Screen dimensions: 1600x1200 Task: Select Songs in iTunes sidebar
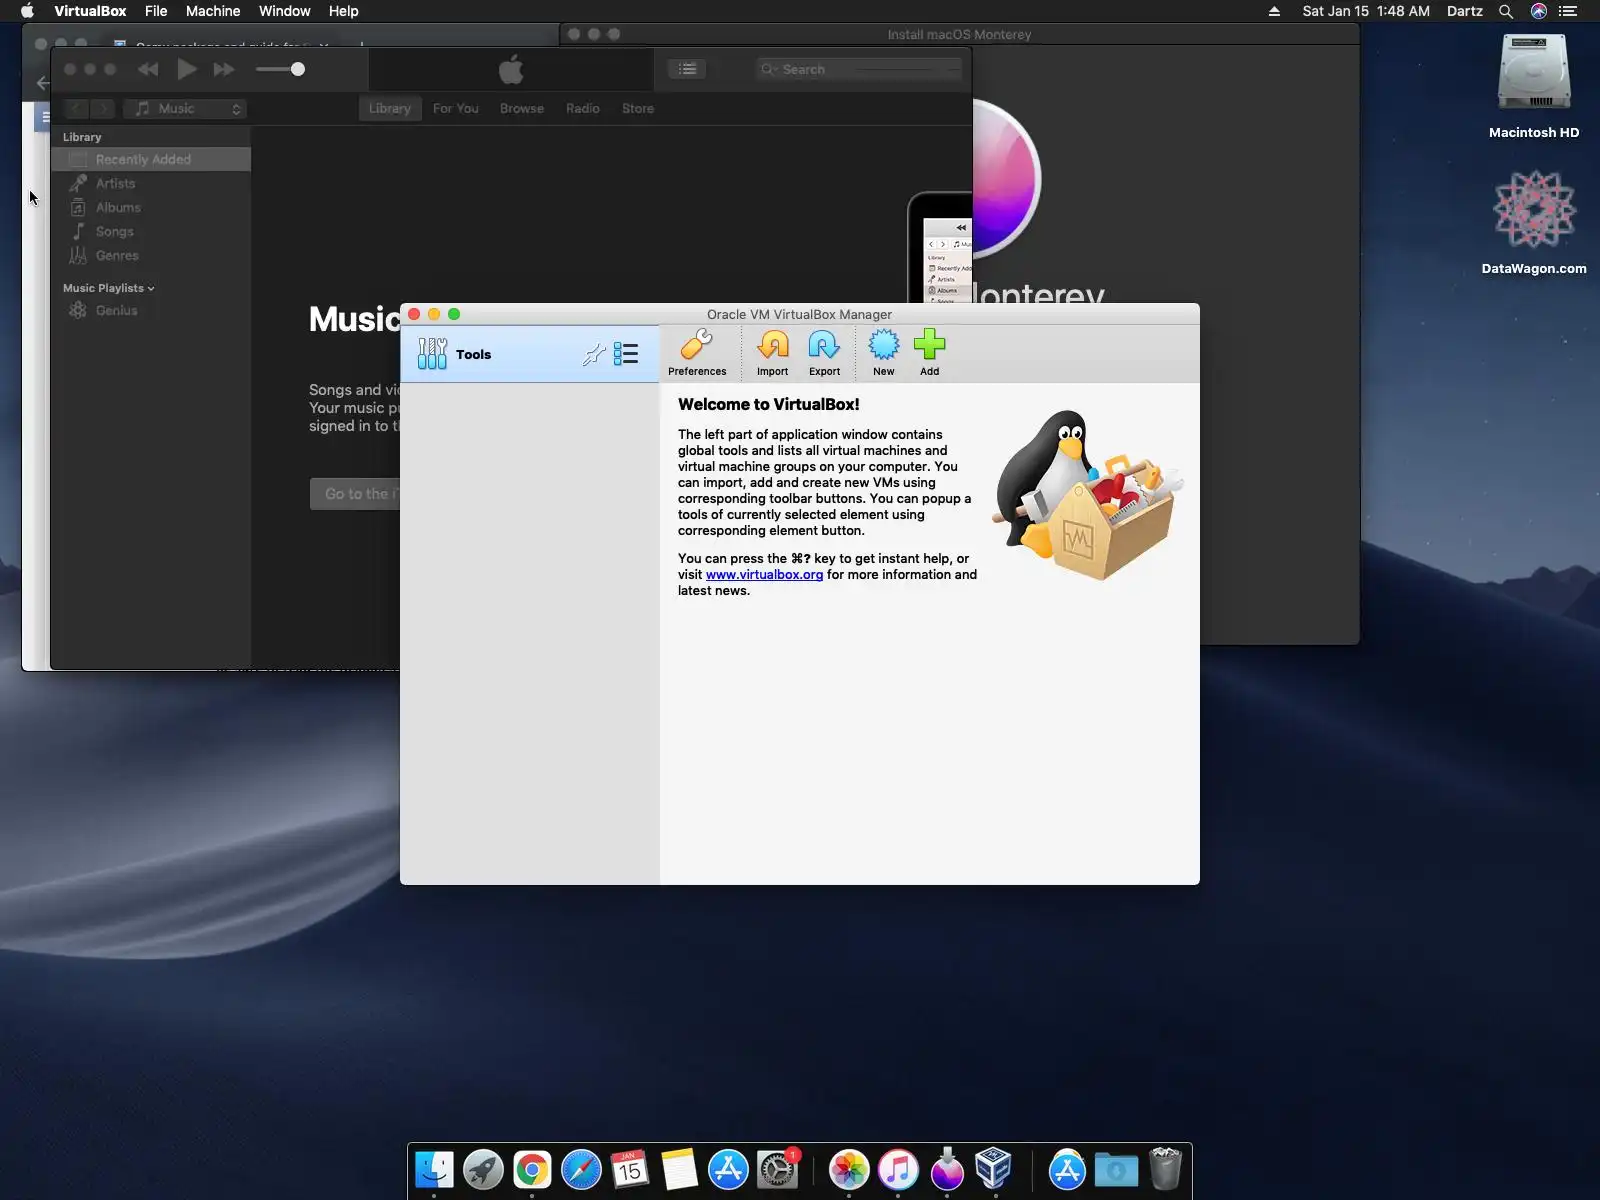click(x=151, y=231)
